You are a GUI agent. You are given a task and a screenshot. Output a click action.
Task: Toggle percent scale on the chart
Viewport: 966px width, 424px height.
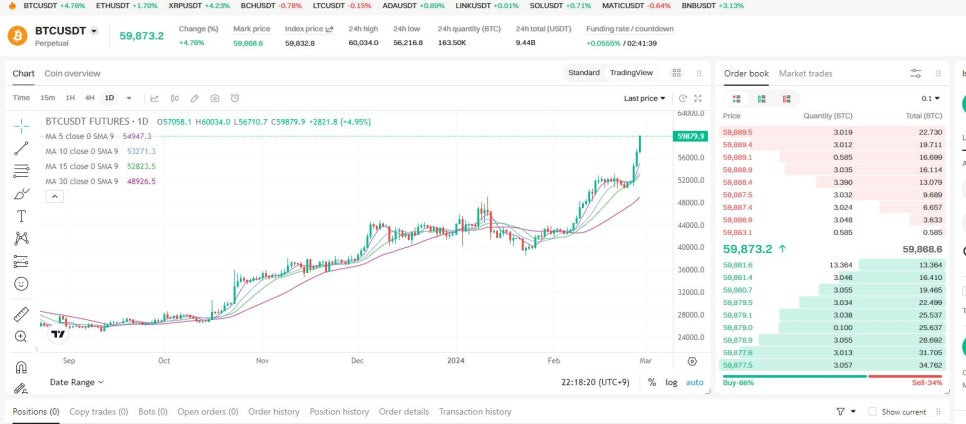pos(652,382)
